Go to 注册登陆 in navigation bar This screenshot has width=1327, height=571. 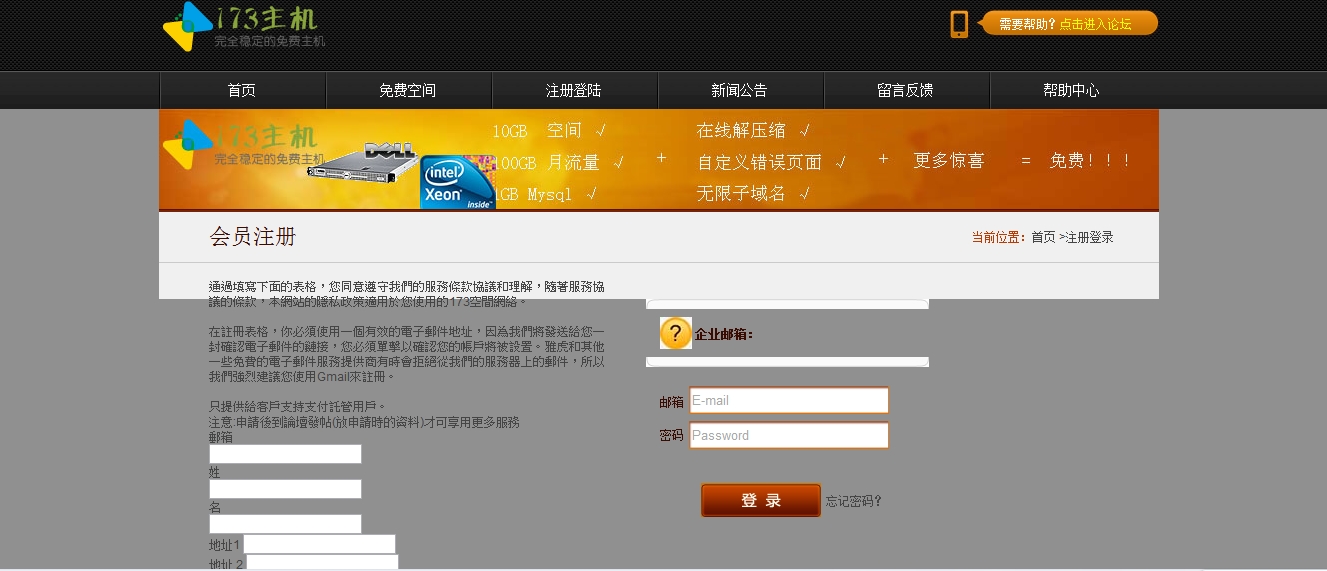pos(574,91)
